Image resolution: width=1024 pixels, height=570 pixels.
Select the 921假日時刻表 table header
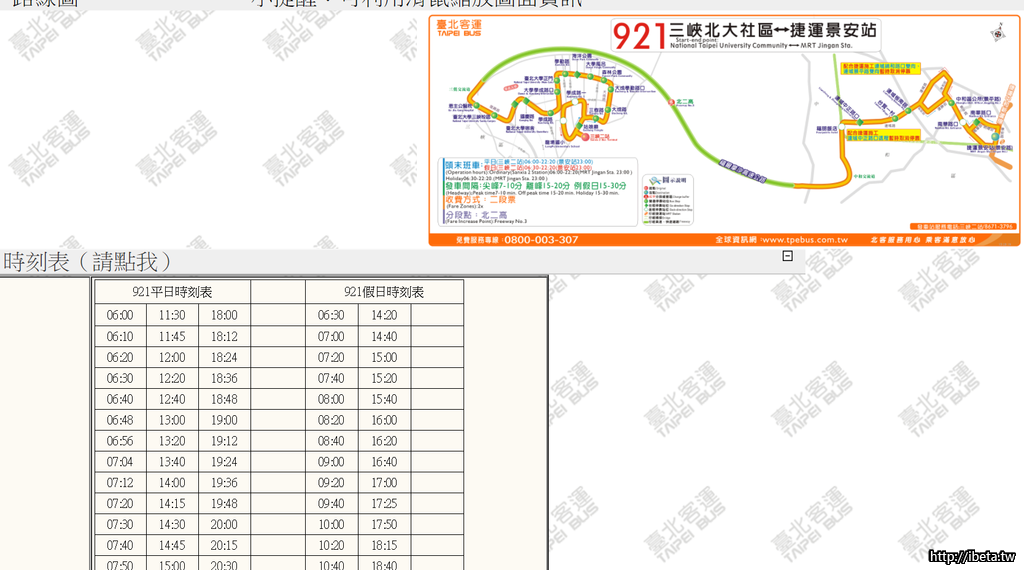click(384, 292)
